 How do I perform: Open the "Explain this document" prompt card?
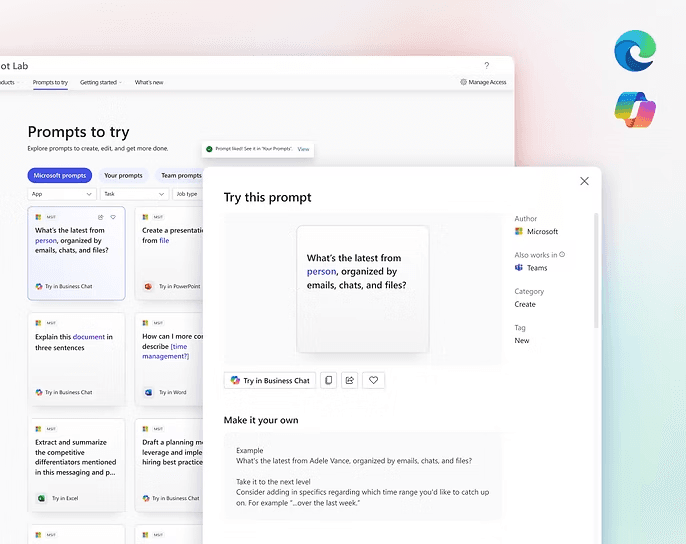click(77, 359)
